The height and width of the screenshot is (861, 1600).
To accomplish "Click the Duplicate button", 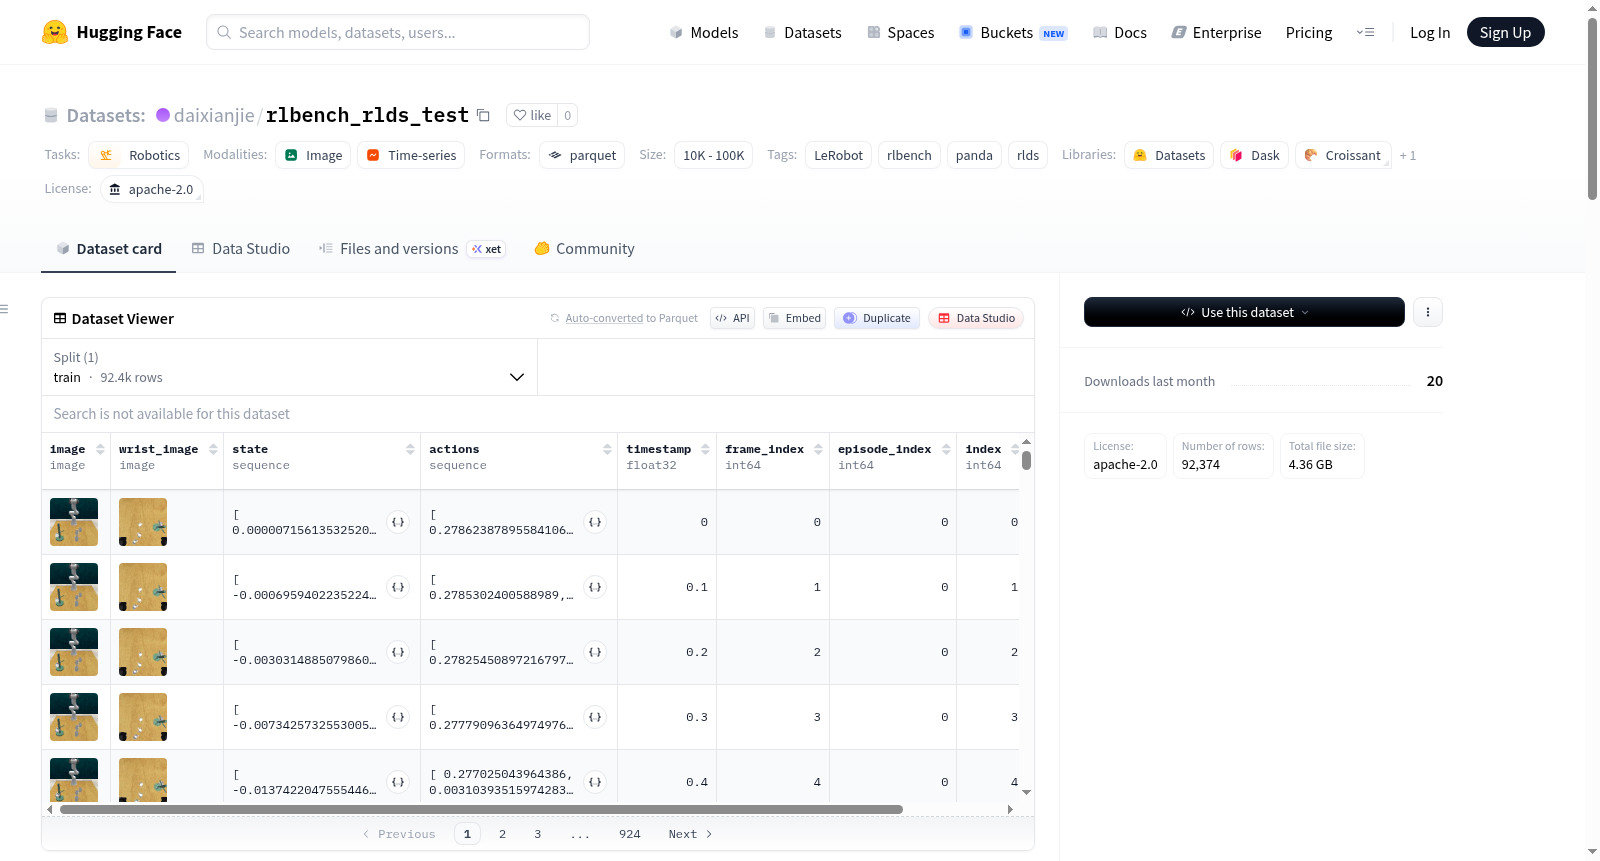I will (877, 318).
